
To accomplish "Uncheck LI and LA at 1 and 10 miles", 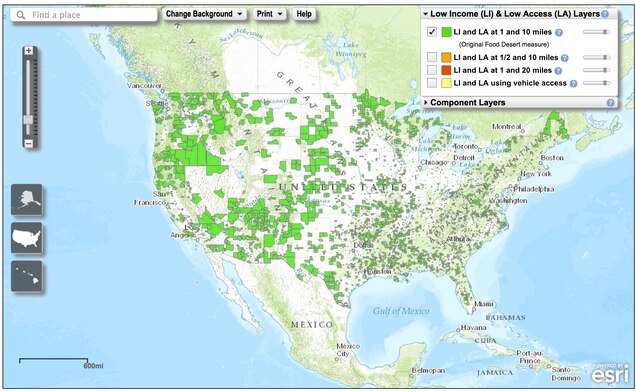I will tap(432, 32).
